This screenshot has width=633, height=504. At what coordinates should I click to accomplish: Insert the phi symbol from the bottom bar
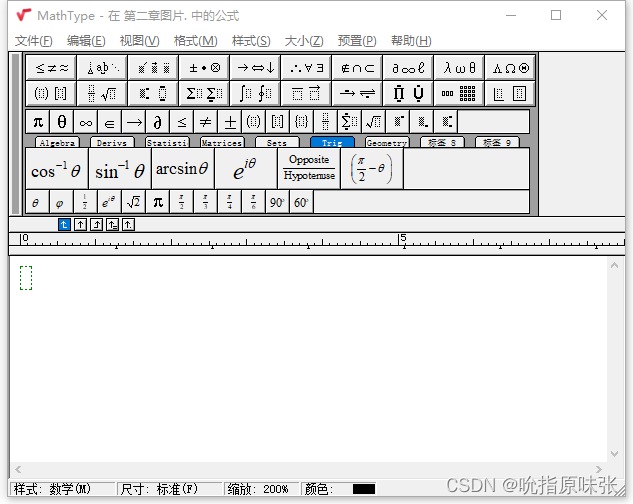(61, 202)
